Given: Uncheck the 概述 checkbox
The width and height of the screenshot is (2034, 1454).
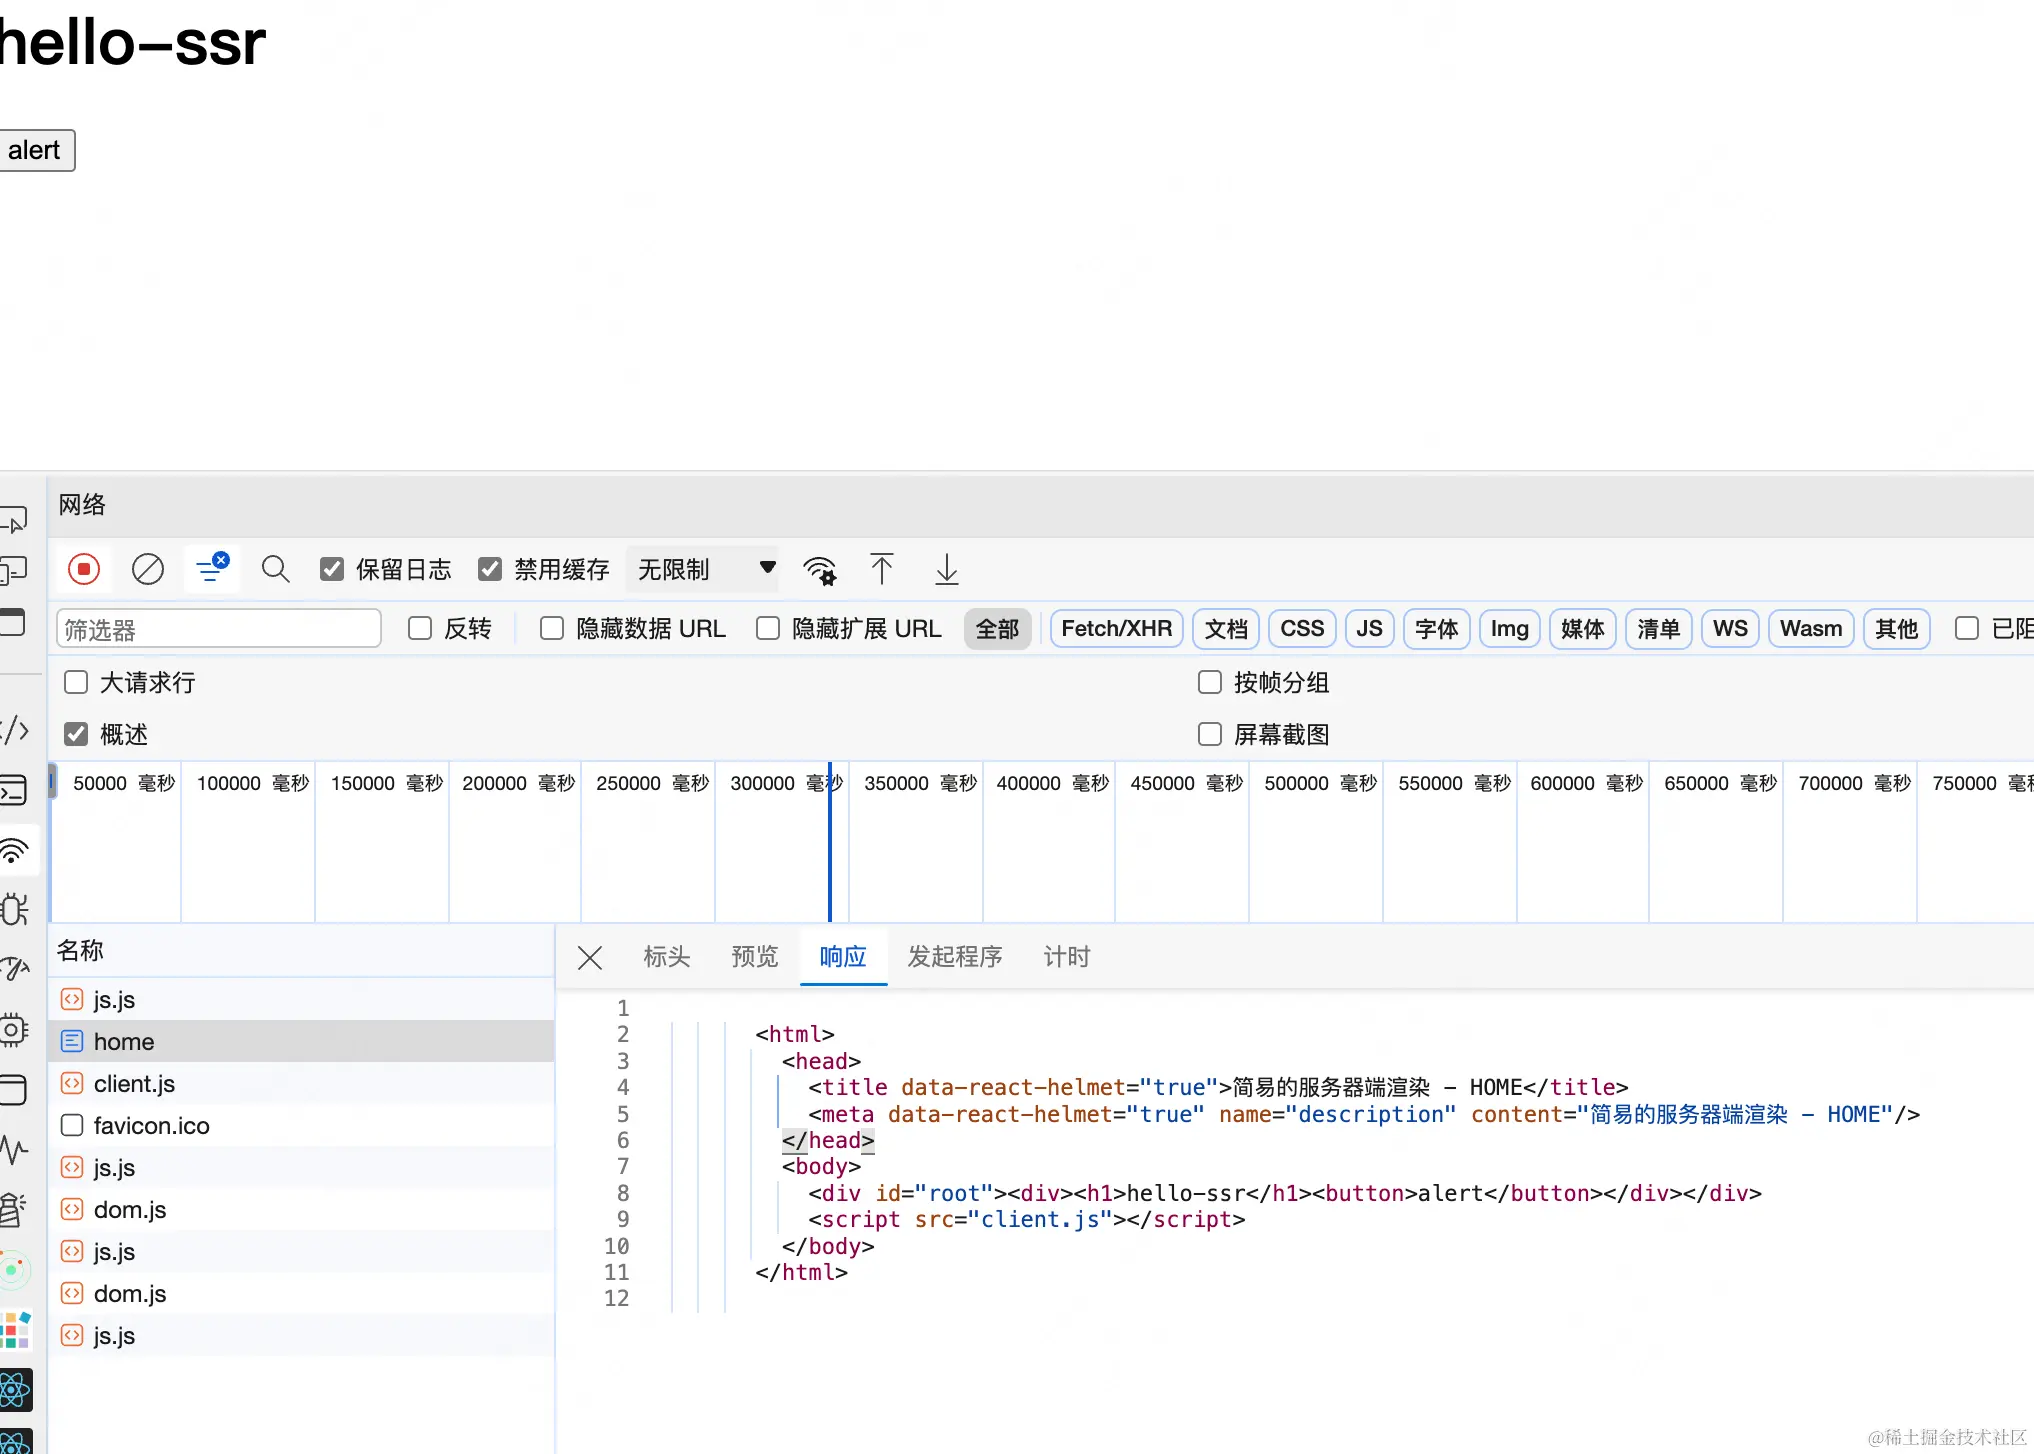Looking at the screenshot, I should tap(76, 734).
